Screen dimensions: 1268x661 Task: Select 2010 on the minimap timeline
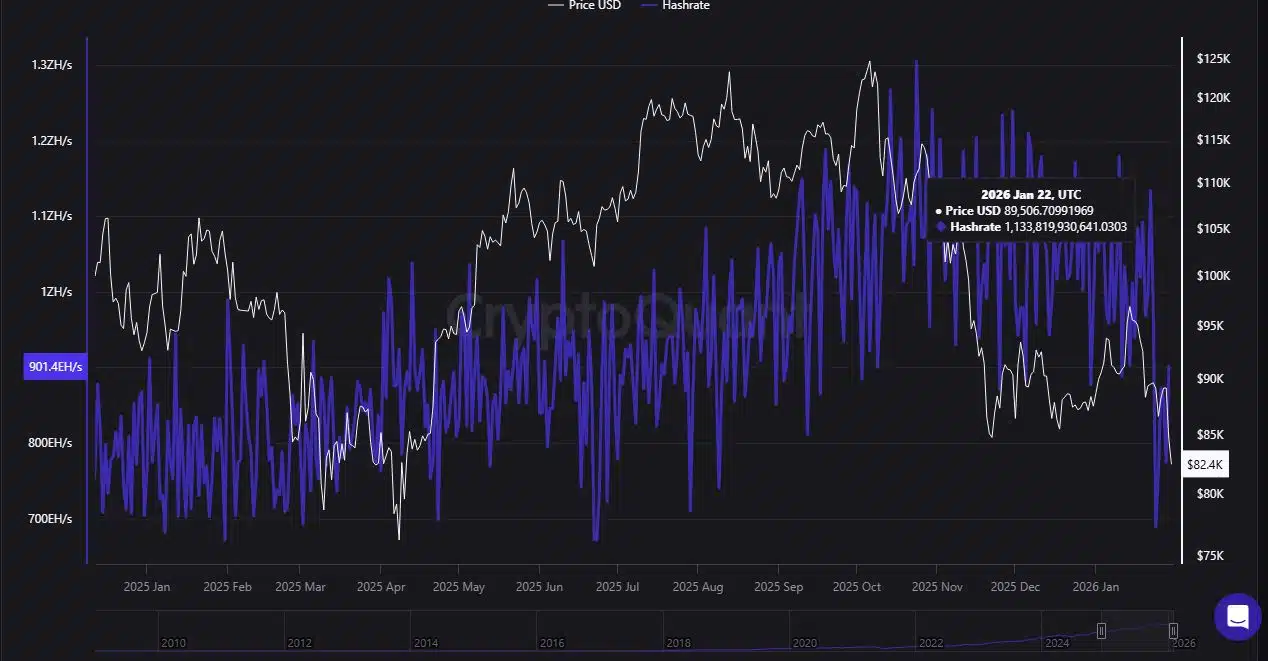173,643
